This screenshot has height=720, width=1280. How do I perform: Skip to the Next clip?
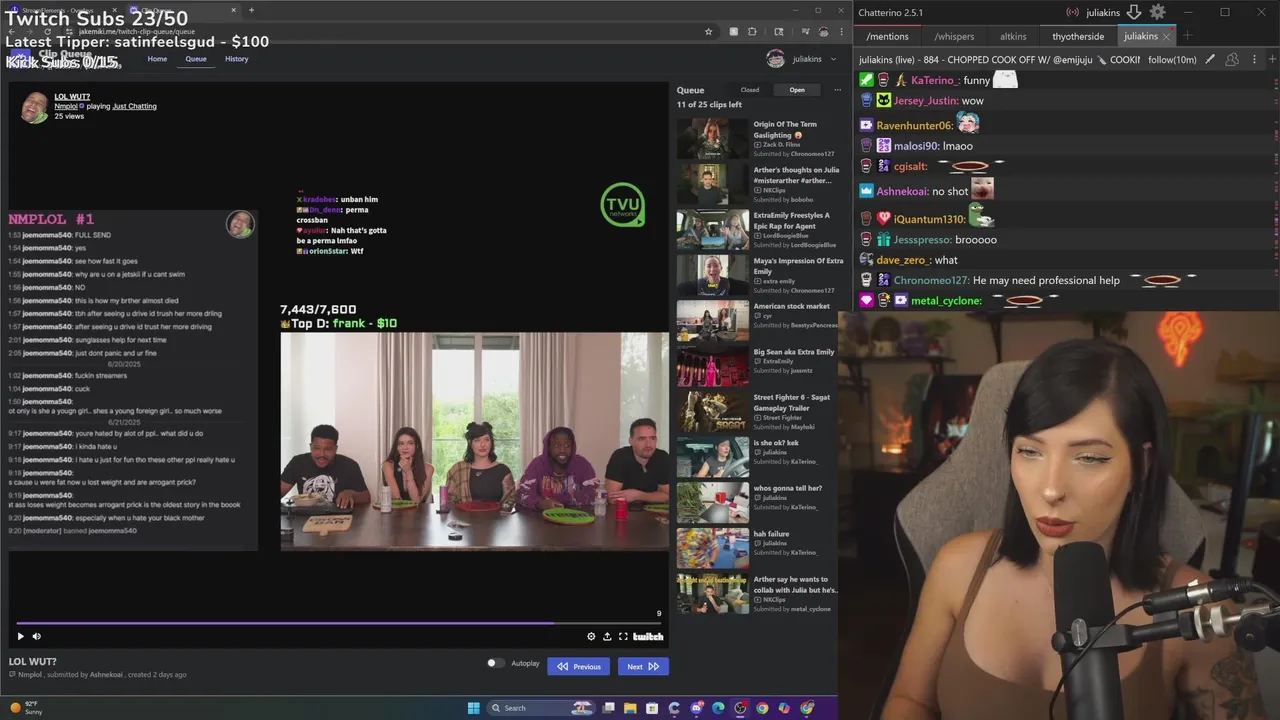coord(643,666)
